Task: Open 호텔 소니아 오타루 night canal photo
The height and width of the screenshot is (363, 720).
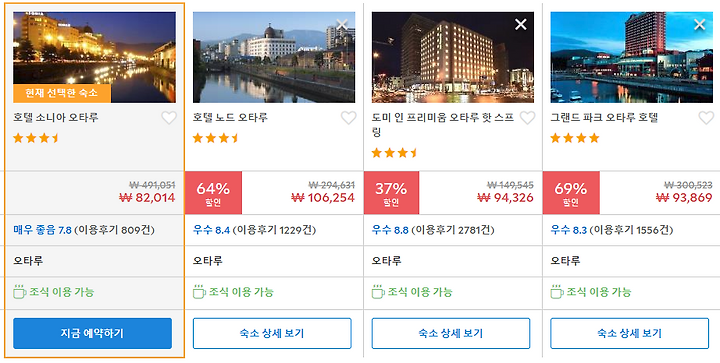Action: coord(94,57)
